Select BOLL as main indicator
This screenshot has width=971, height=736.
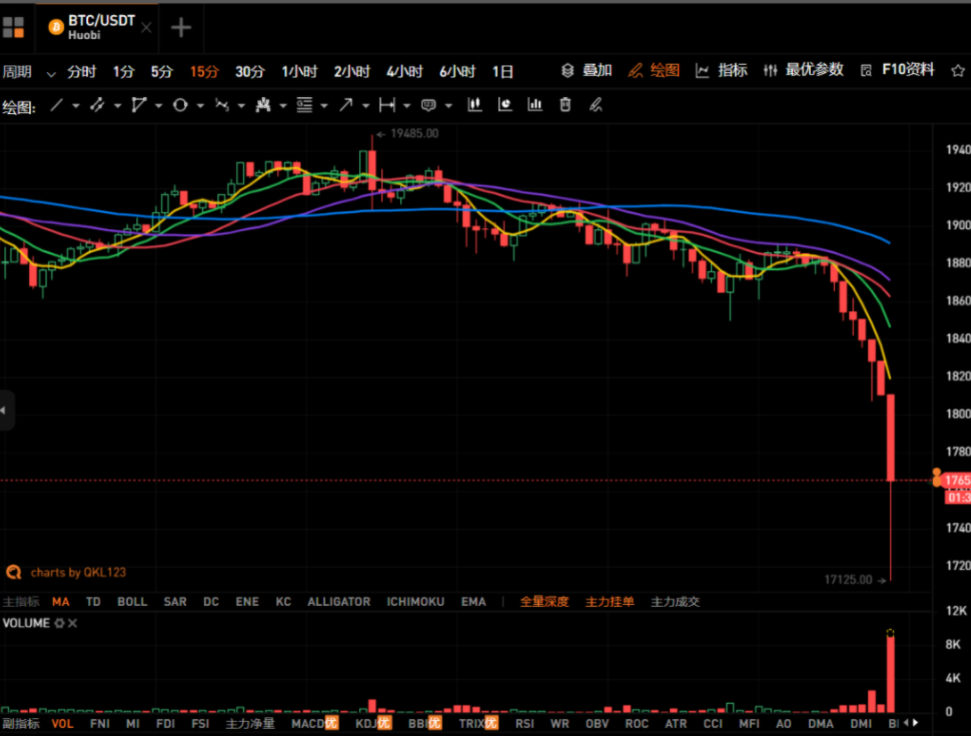[131, 602]
